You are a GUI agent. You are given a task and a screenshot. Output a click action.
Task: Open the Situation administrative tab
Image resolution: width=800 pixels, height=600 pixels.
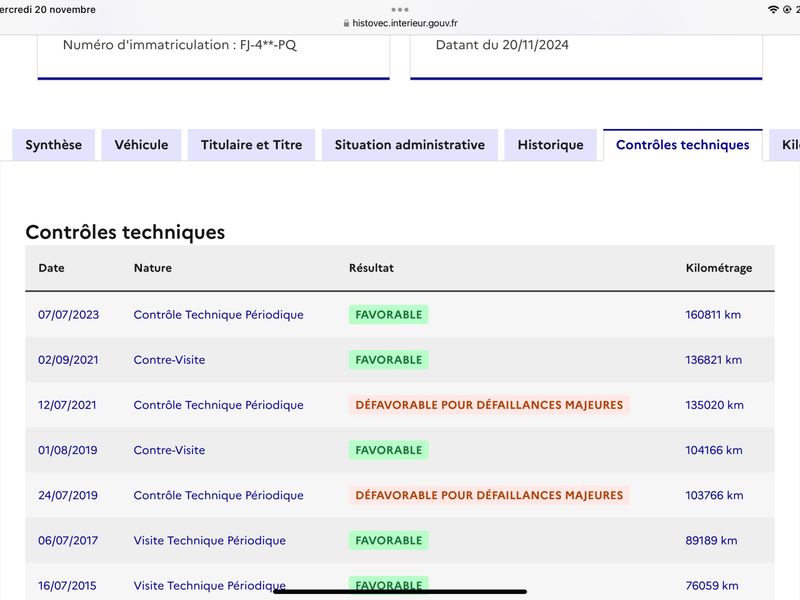pos(410,145)
